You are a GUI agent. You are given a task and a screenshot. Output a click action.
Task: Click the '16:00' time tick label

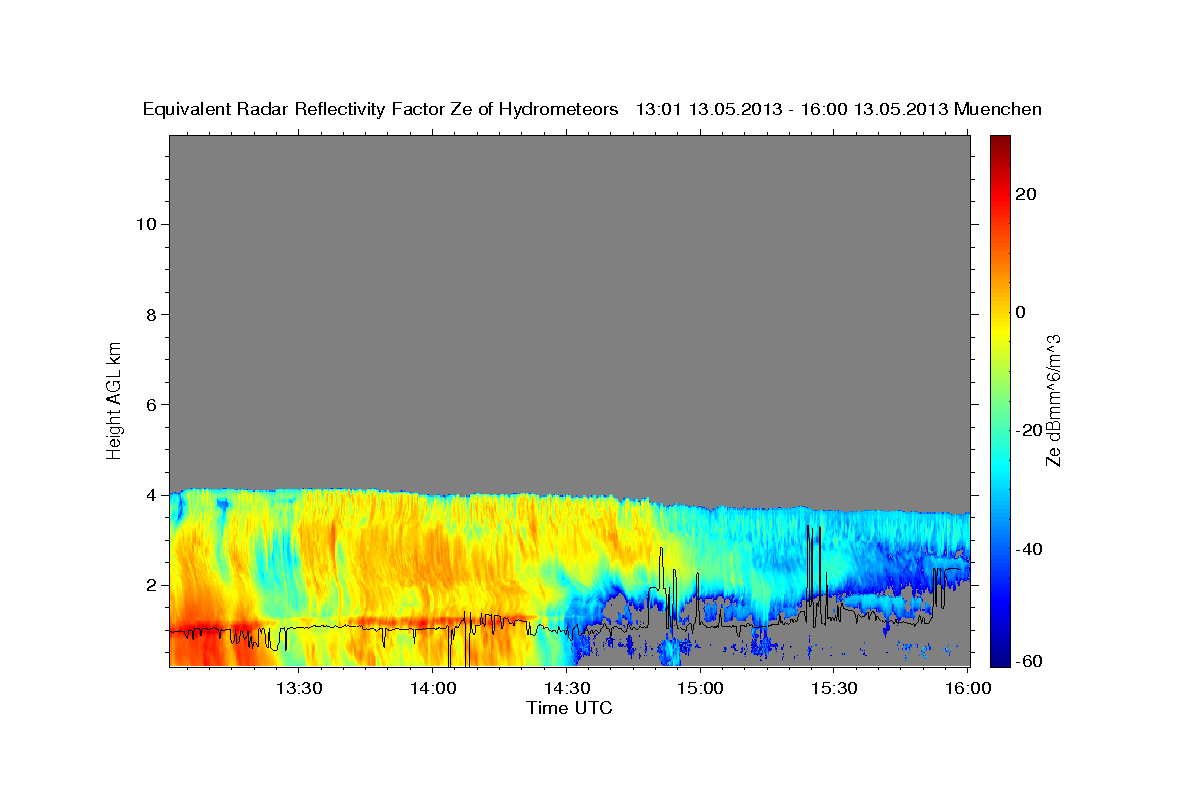968,688
